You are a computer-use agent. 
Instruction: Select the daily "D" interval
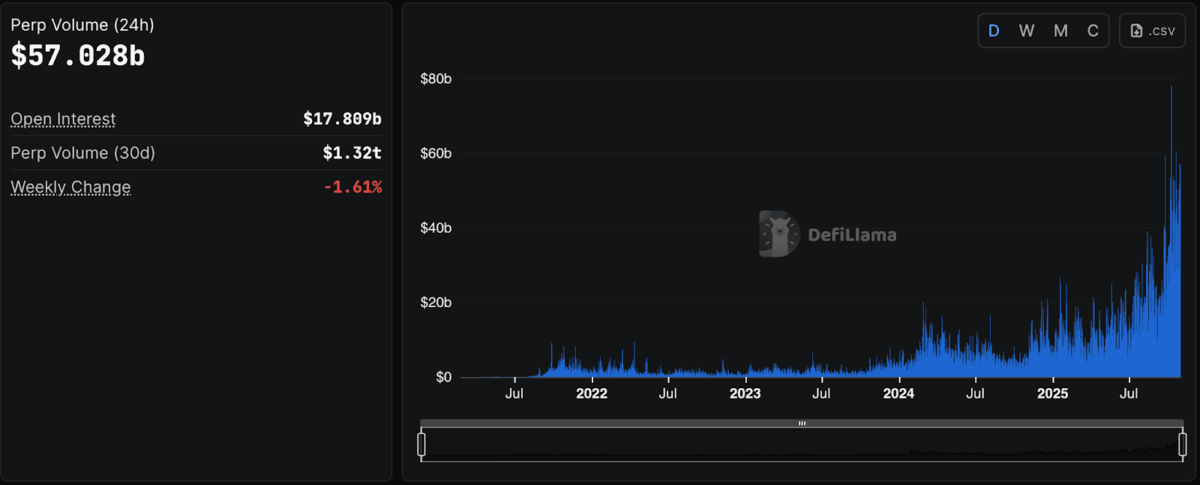point(994,31)
